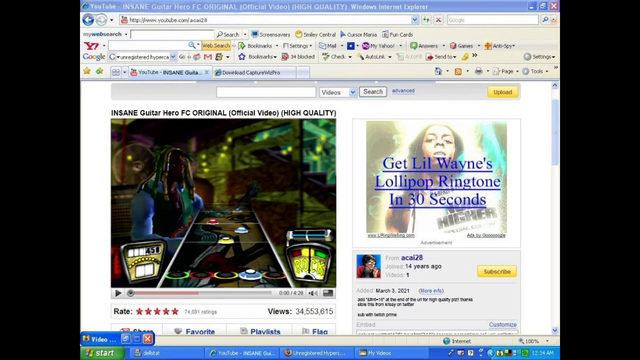Open Fun Cards toolbar item
This screenshot has width=640, height=360.
(398, 35)
